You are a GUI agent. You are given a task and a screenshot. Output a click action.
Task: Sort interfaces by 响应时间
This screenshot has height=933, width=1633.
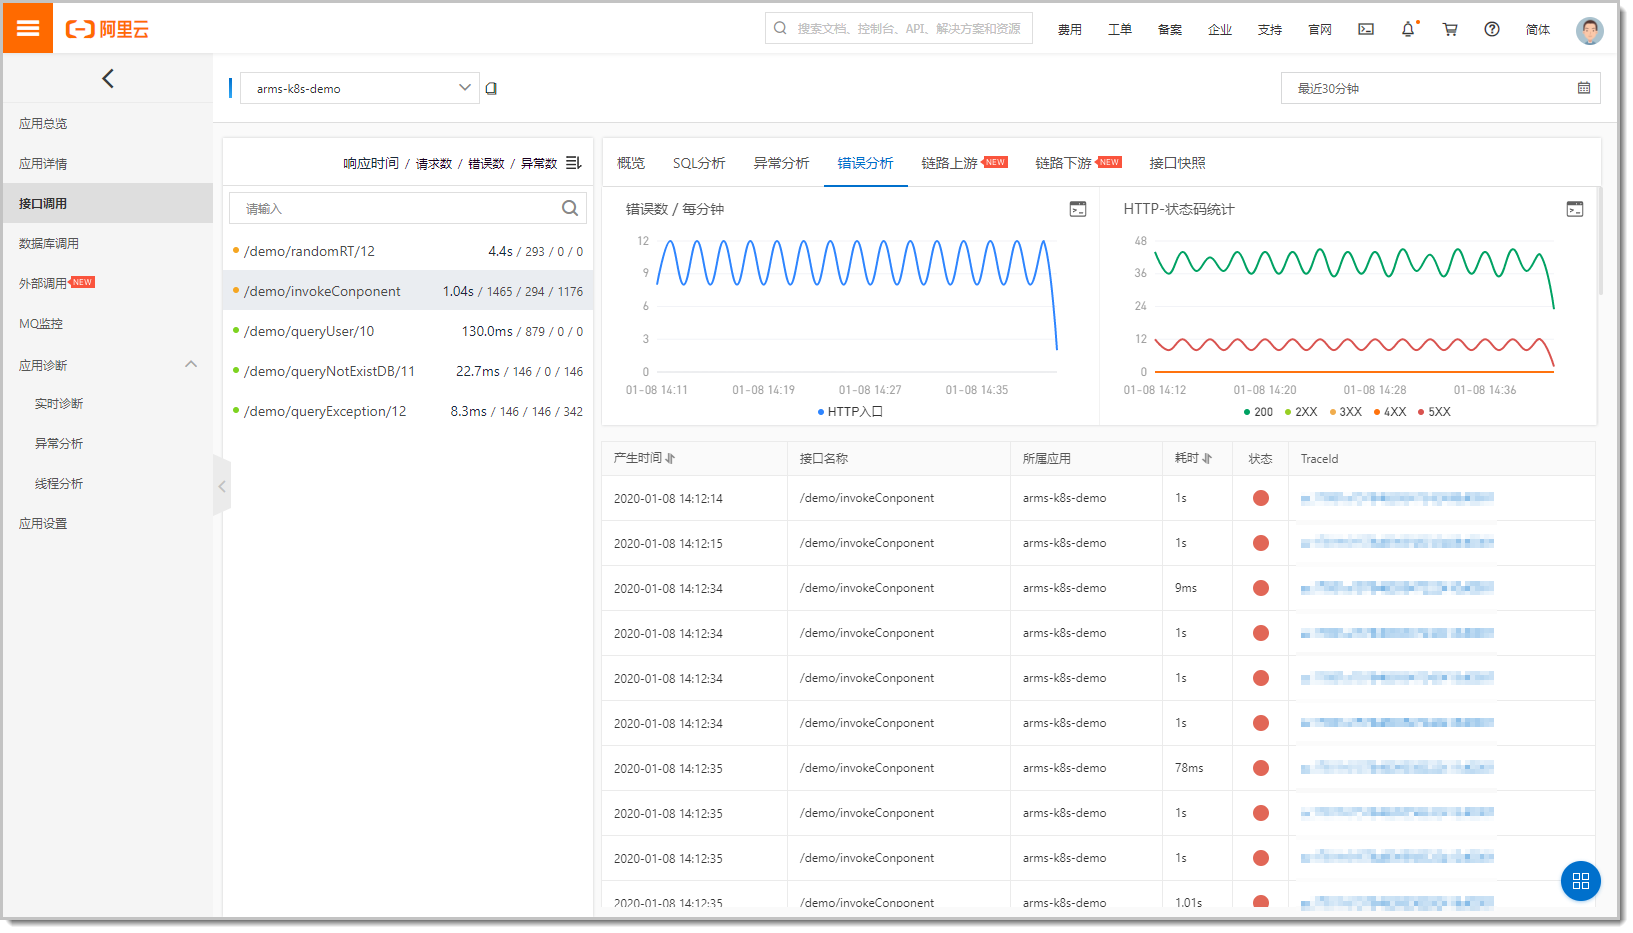[x=371, y=163]
